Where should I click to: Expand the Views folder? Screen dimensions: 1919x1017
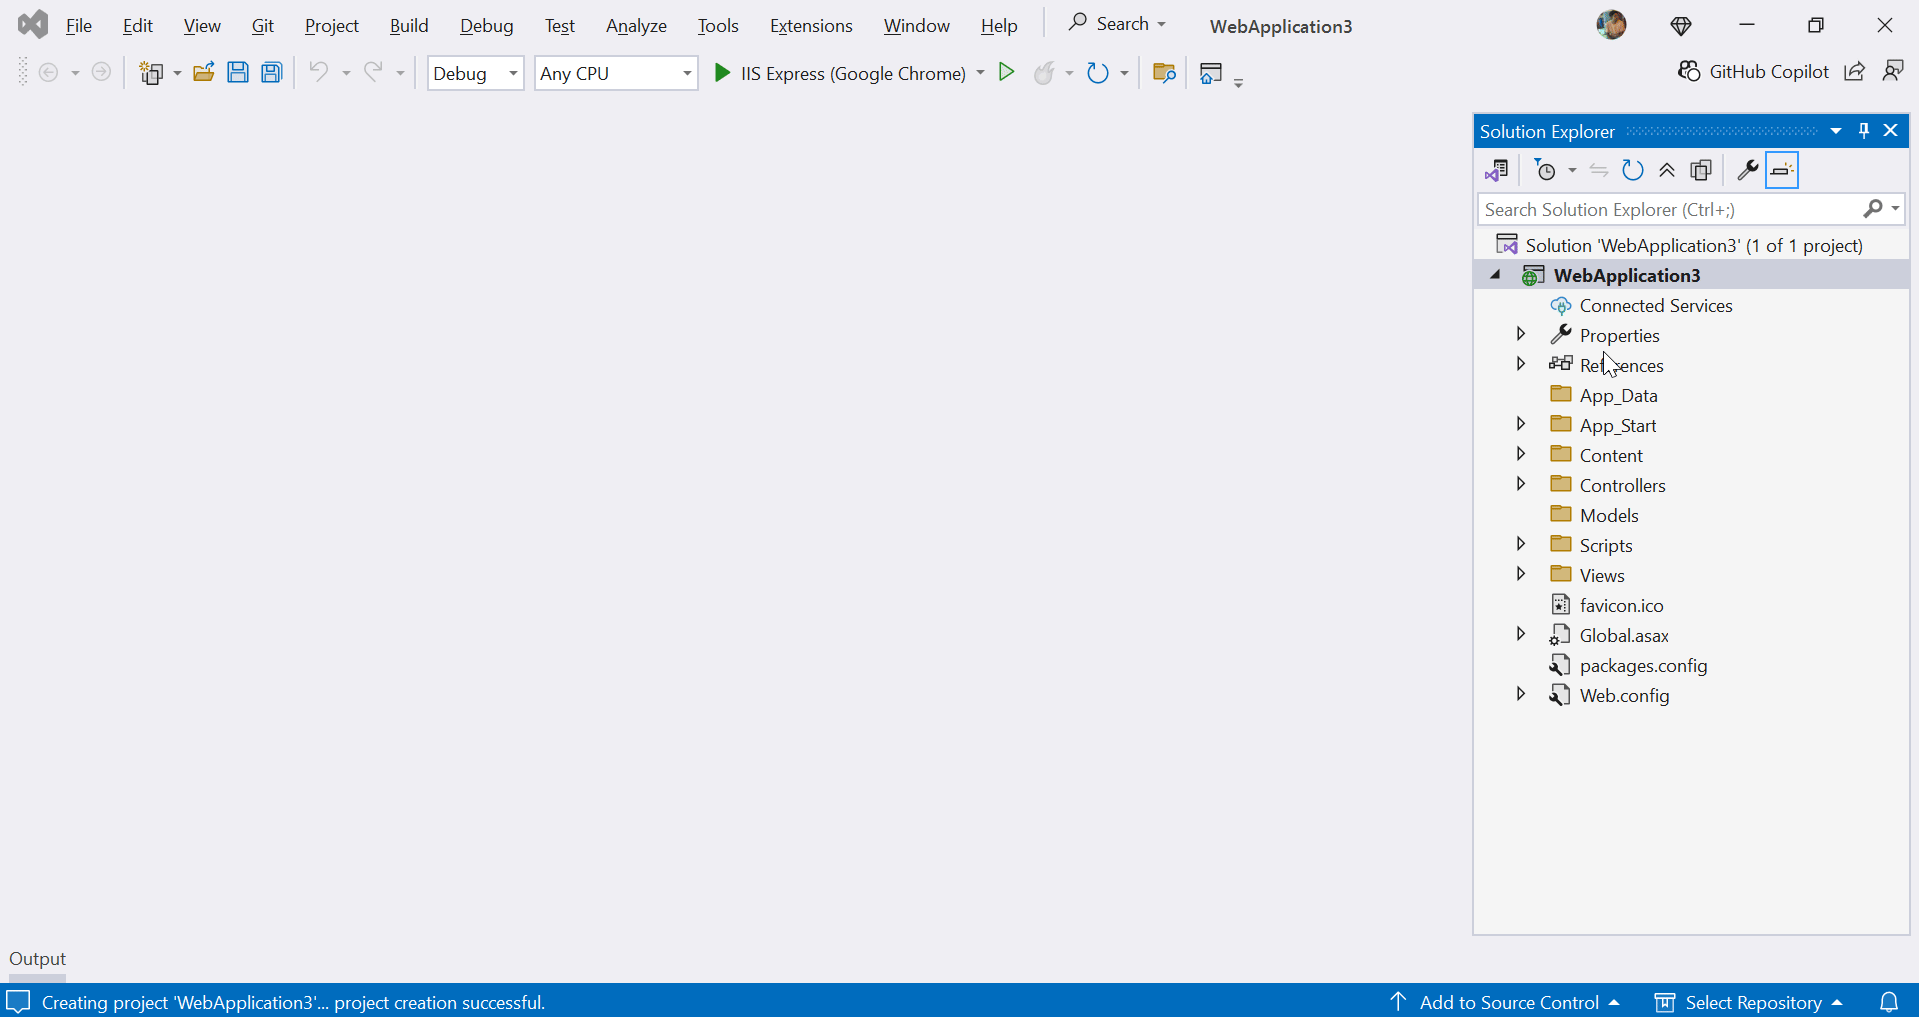[x=1520, y=574]
